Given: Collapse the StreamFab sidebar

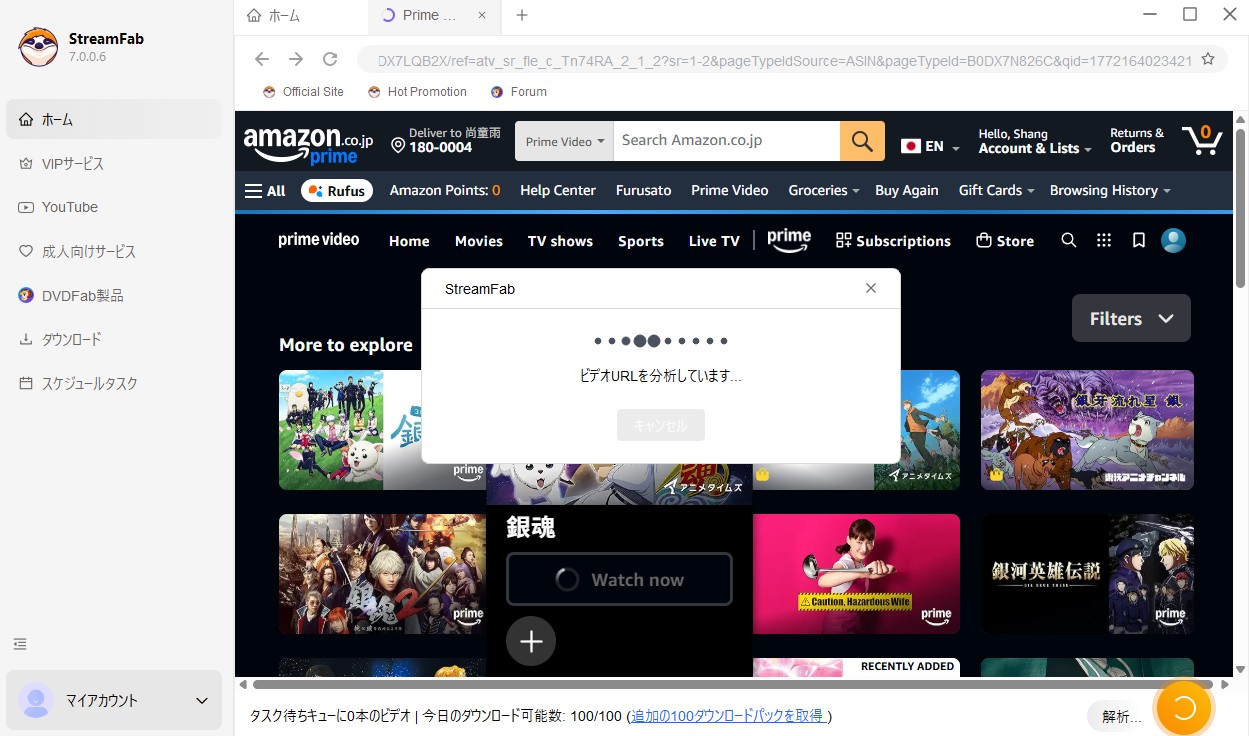Looking at the screenshot, I should tap(20, 644).
